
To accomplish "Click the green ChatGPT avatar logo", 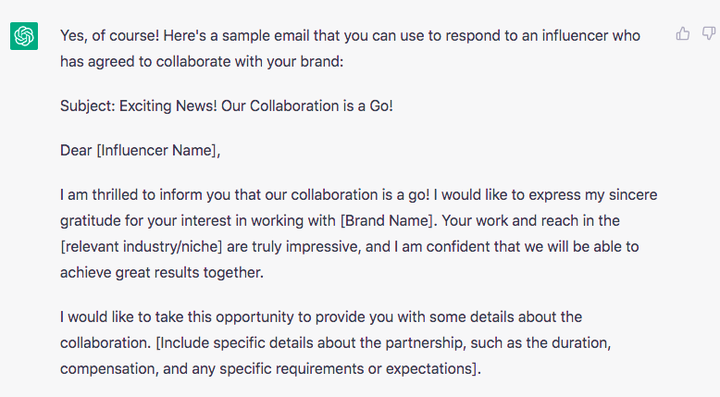I will pyautogui.click(x=24, y=36).
